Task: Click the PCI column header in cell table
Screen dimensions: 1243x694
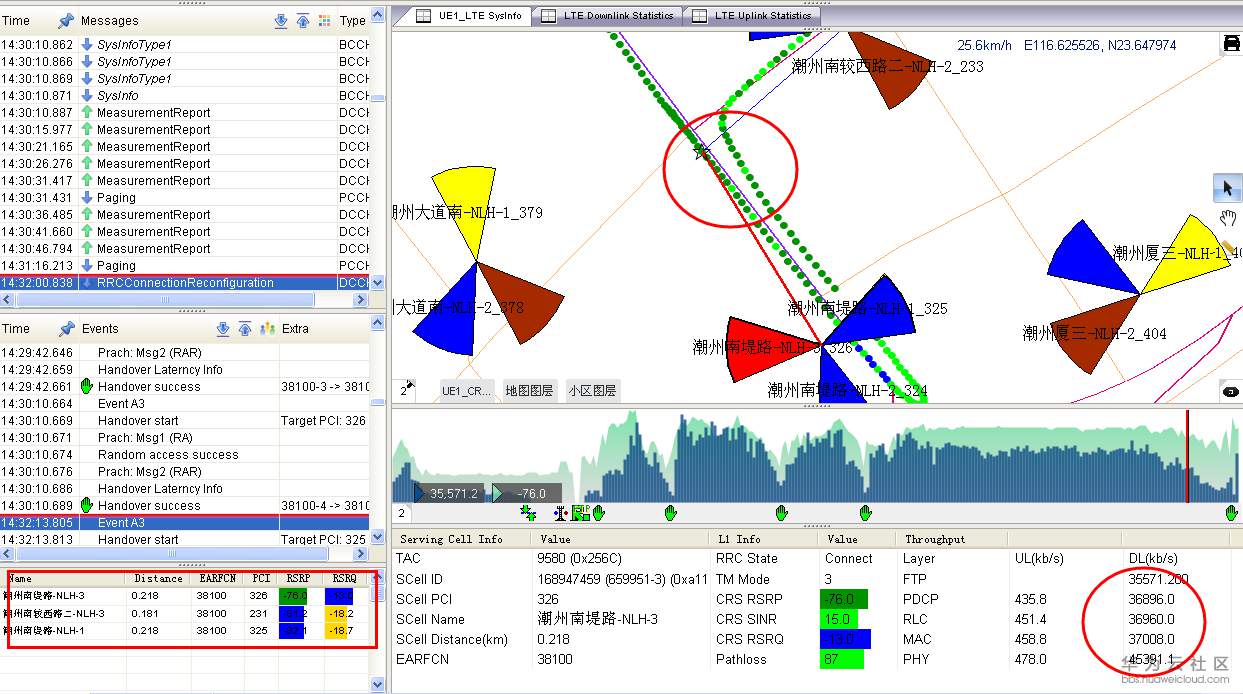Action: tap(261, 578)
